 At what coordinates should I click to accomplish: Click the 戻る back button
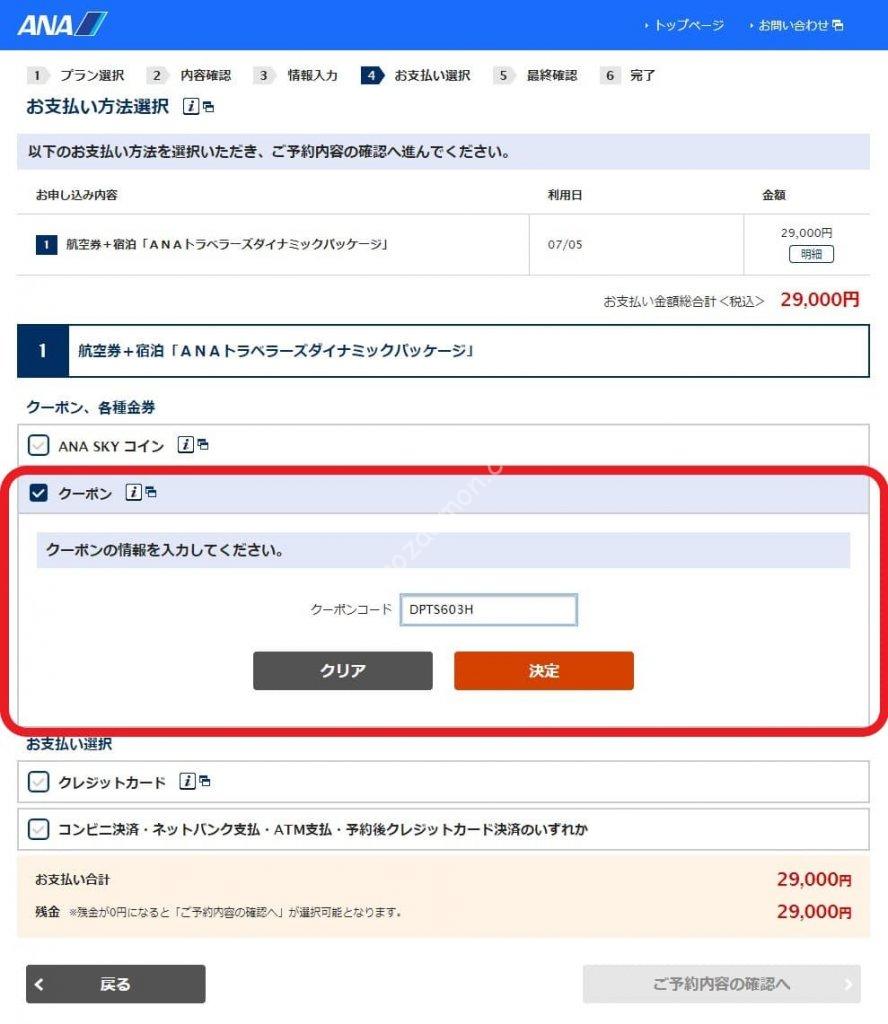click(x=116, y=984)
